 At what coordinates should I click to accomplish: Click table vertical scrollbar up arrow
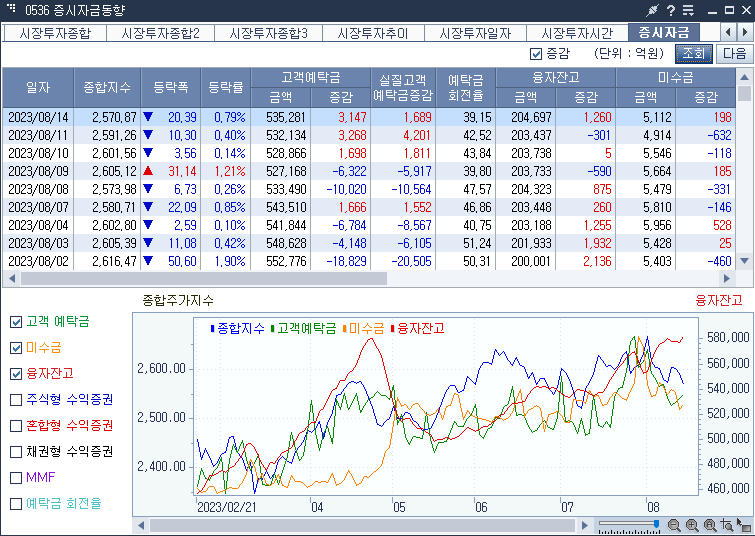tap(744, 77)
